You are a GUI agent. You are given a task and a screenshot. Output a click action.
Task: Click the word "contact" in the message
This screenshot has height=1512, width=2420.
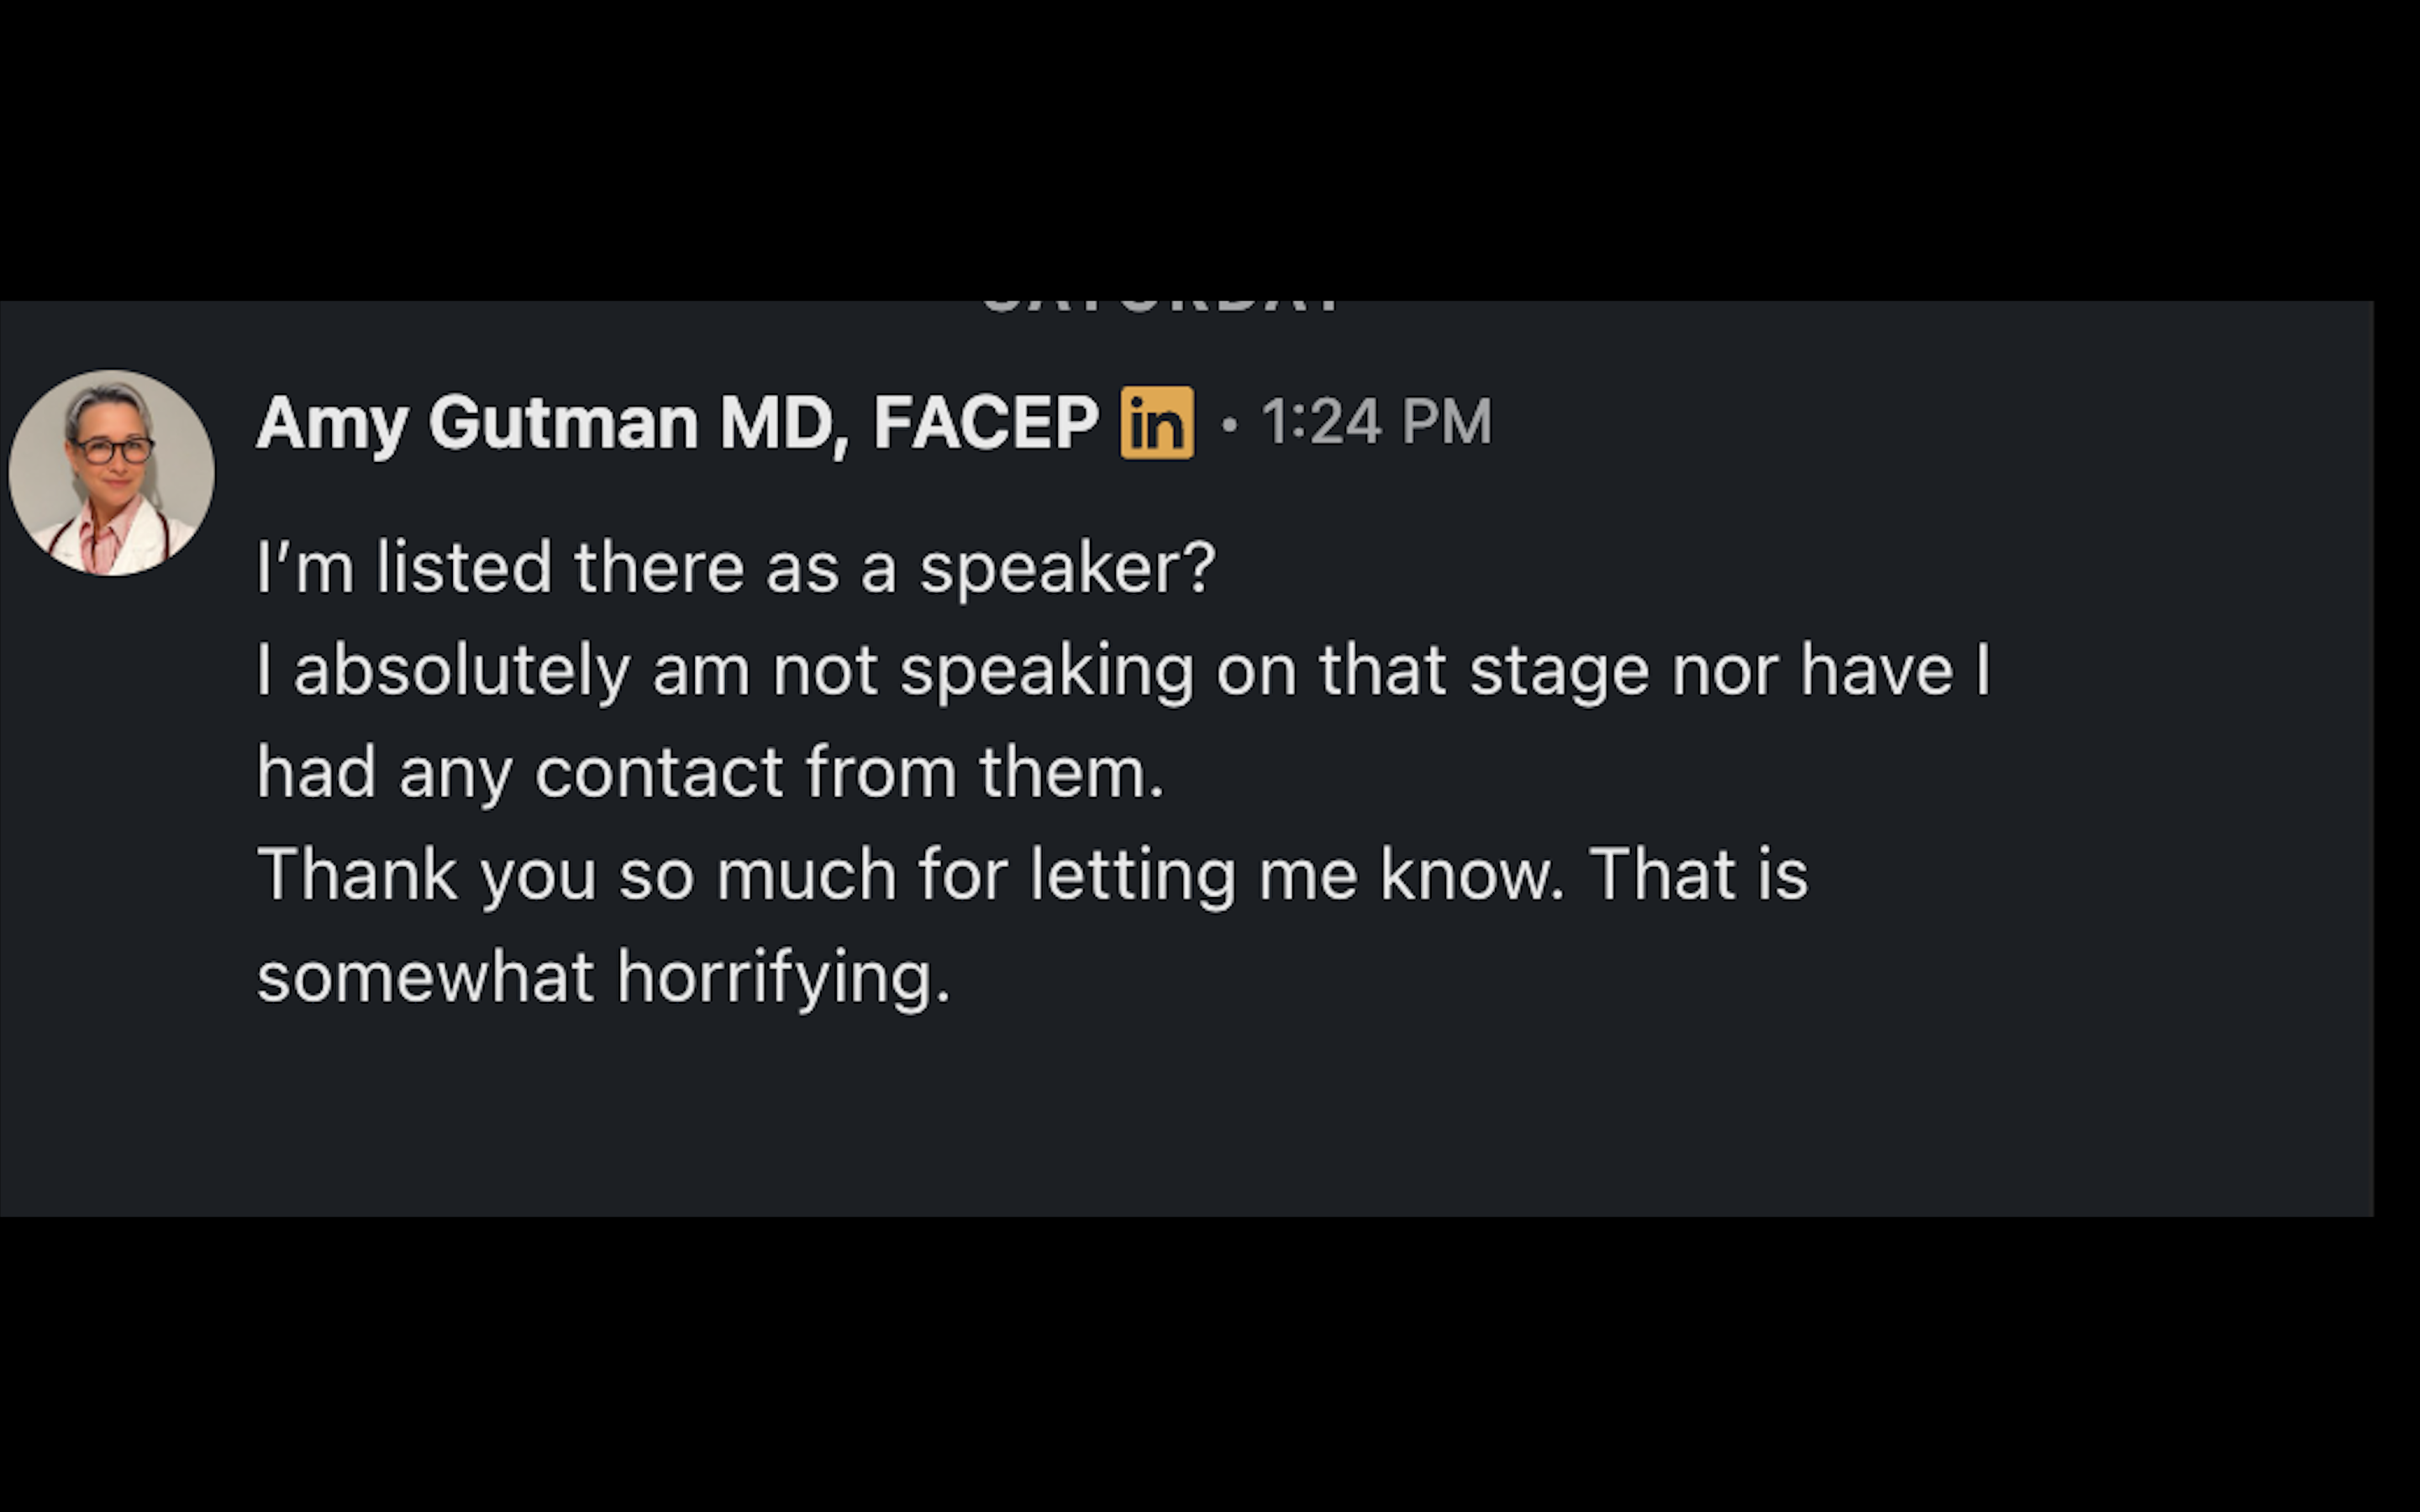(659, 772)
